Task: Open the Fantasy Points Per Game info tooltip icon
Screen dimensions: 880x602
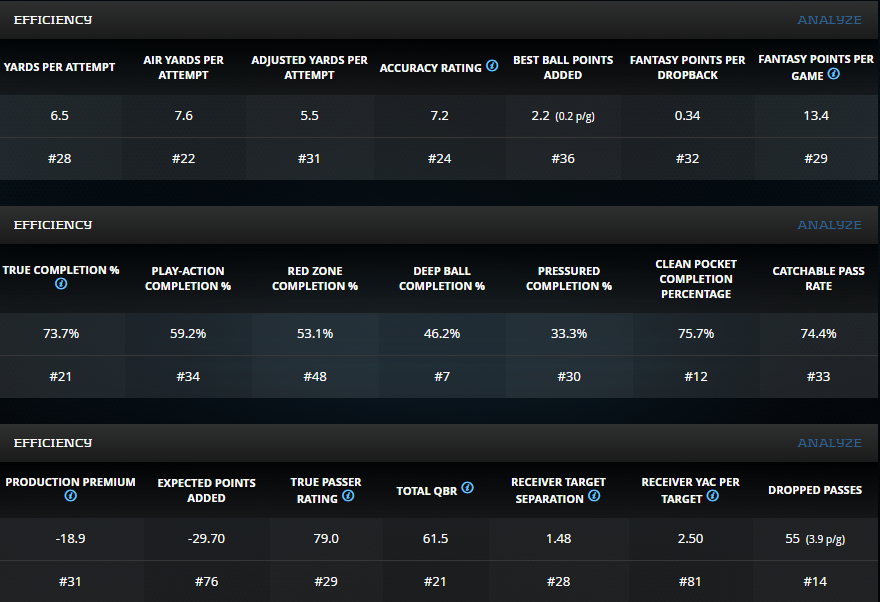Action: 833,74
